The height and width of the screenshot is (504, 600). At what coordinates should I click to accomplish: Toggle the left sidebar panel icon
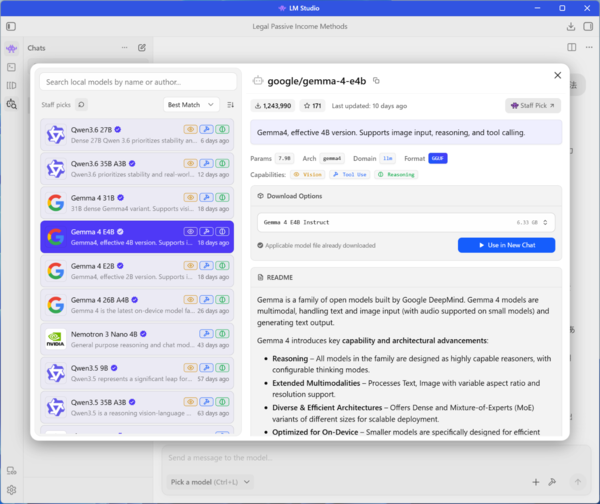(x=11, y=26)
